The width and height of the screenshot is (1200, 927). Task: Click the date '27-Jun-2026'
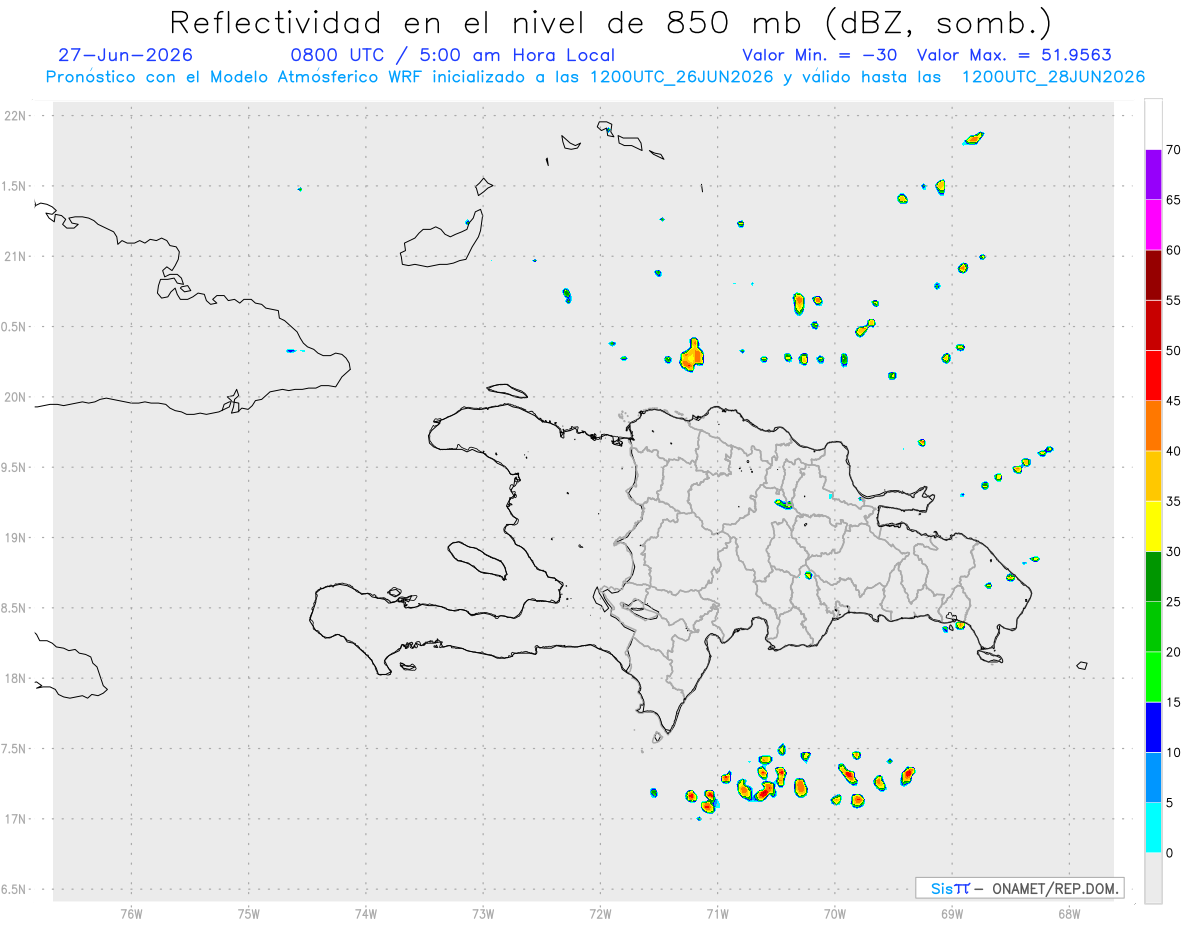click(126, 55)
